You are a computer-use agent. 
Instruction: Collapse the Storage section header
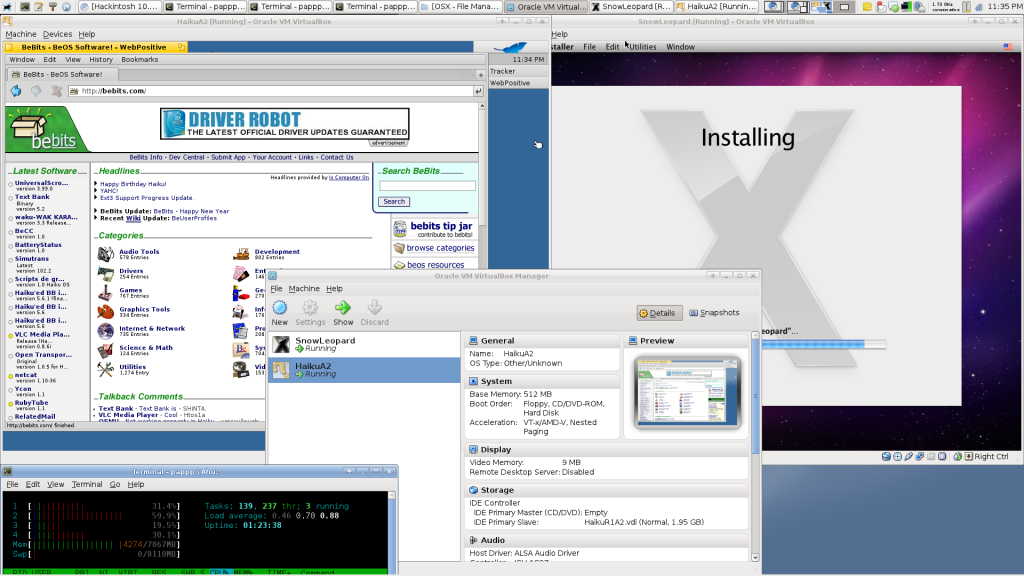[607, 490]
